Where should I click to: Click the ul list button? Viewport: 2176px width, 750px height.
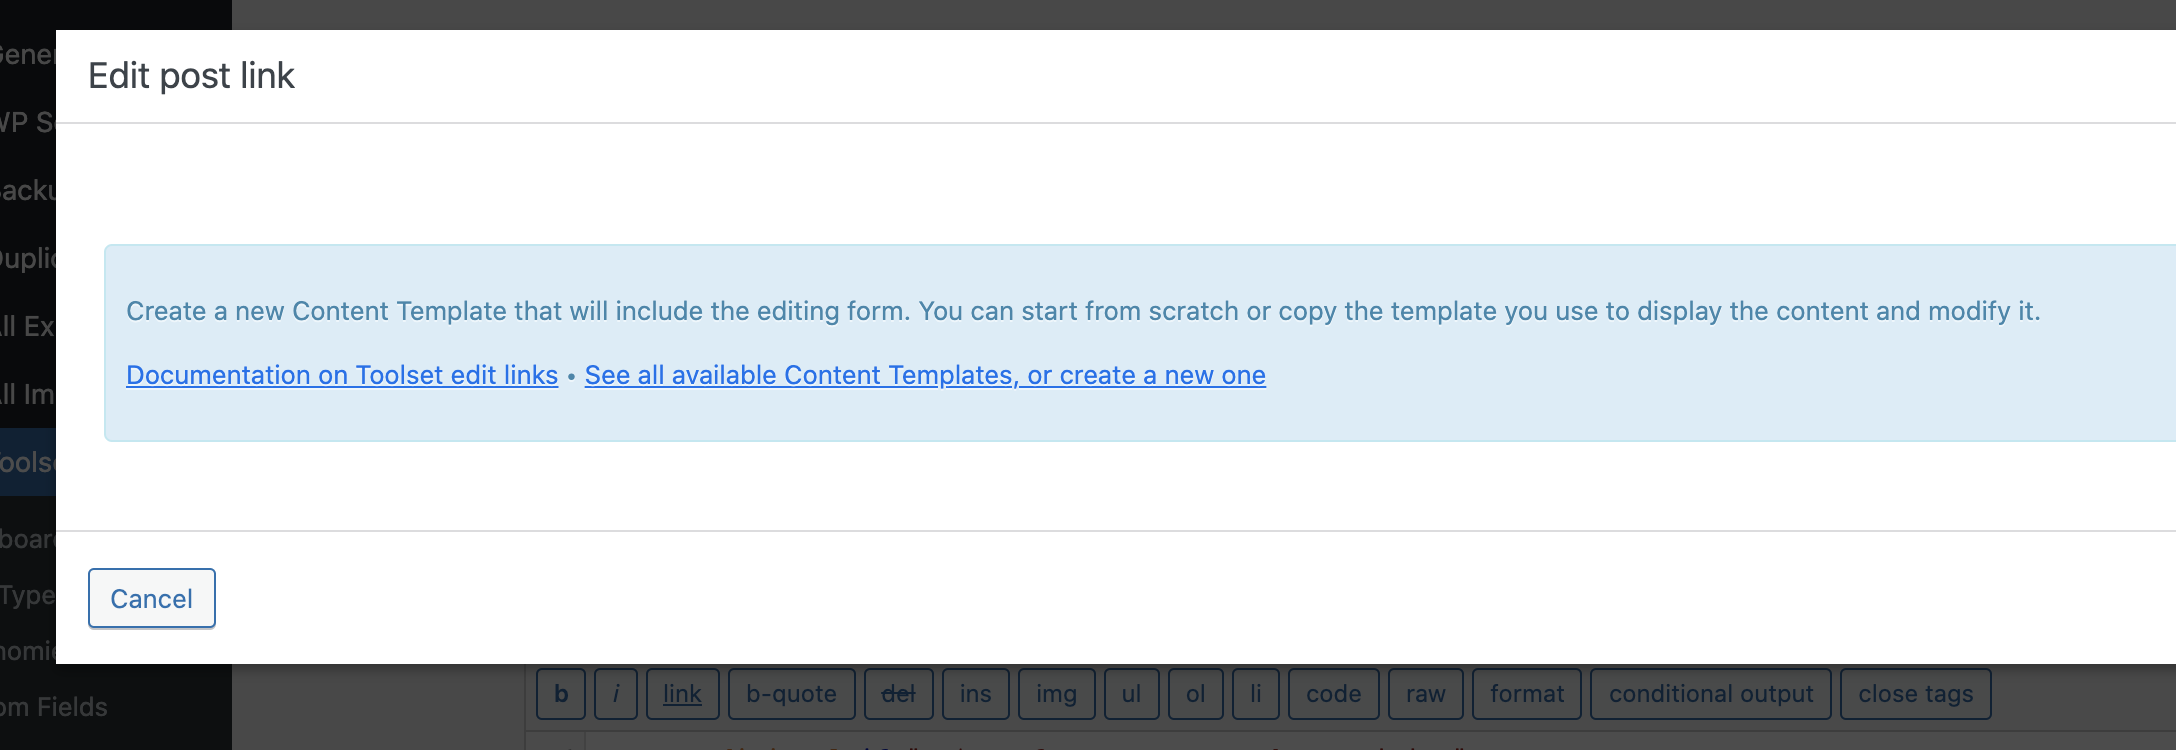(1131, 694)
